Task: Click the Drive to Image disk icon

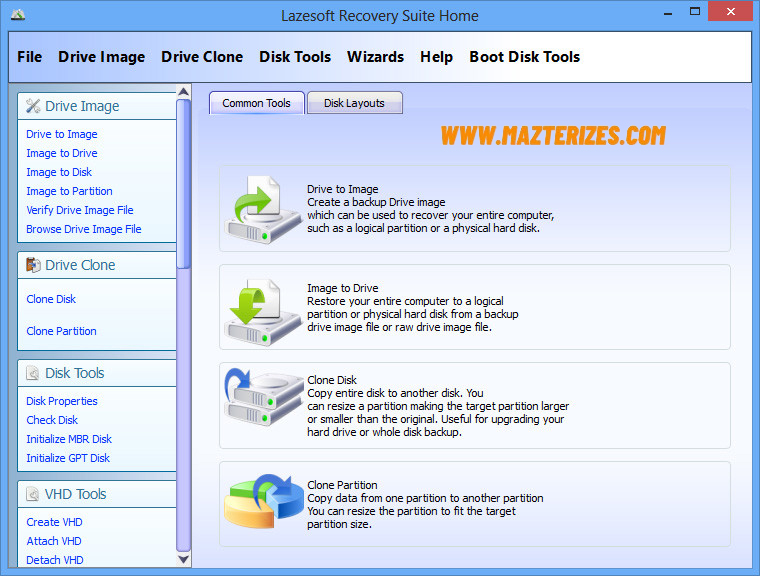Action: coord(264,209)
